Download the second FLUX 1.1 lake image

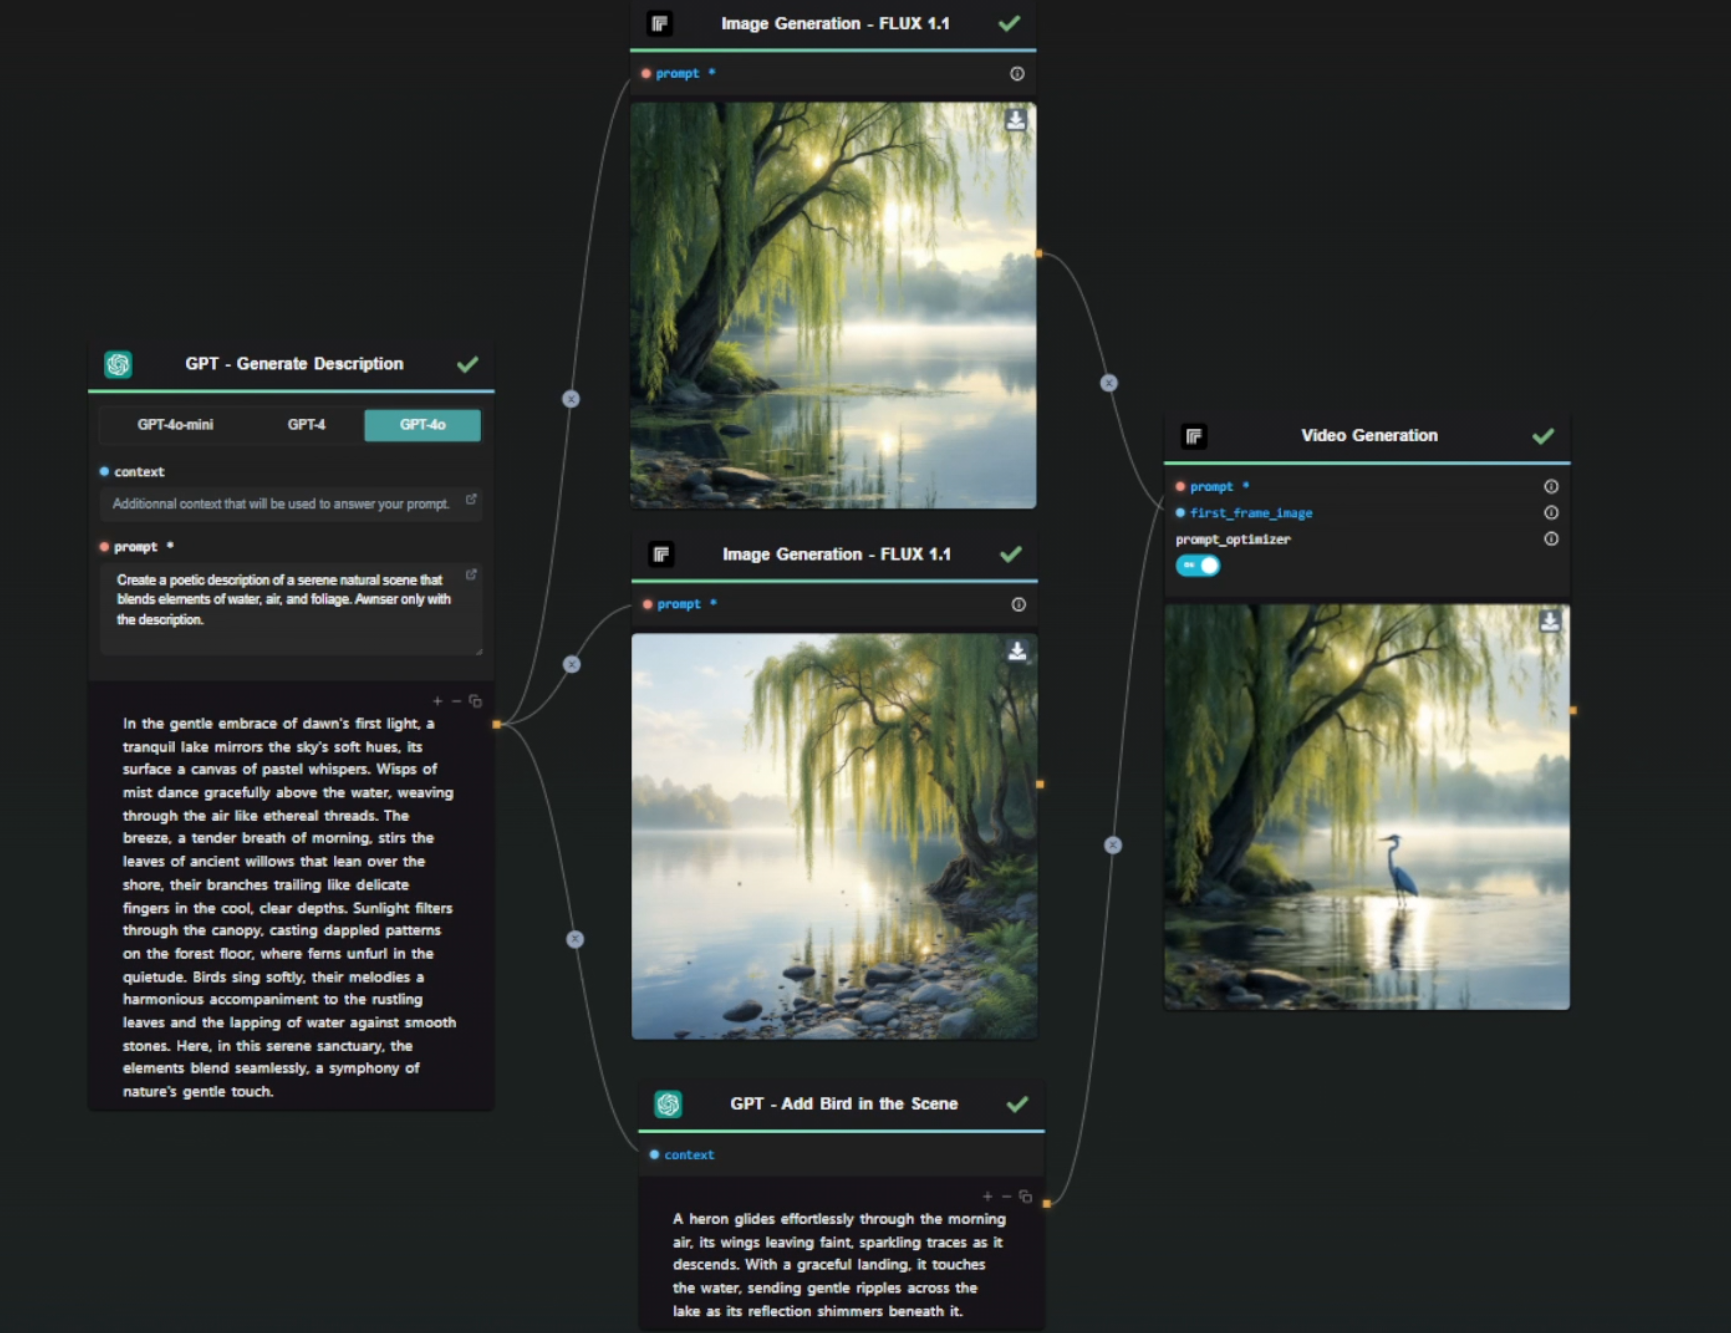(1016, 651)
